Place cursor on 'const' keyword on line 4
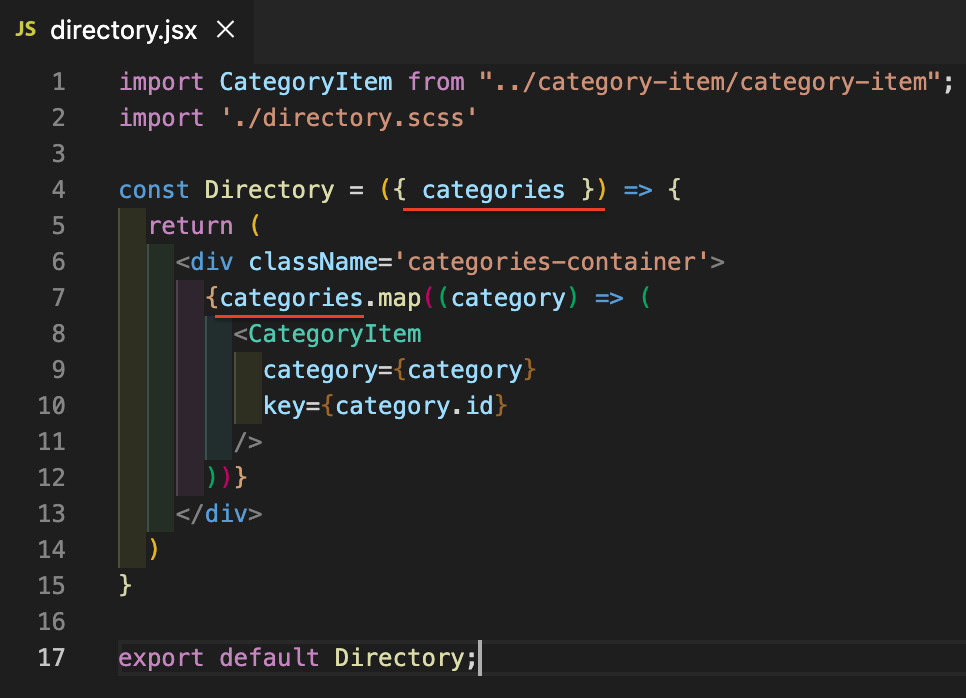Viewport: 966px width, 698px height. pyautogui.click(x=154, y=190)
